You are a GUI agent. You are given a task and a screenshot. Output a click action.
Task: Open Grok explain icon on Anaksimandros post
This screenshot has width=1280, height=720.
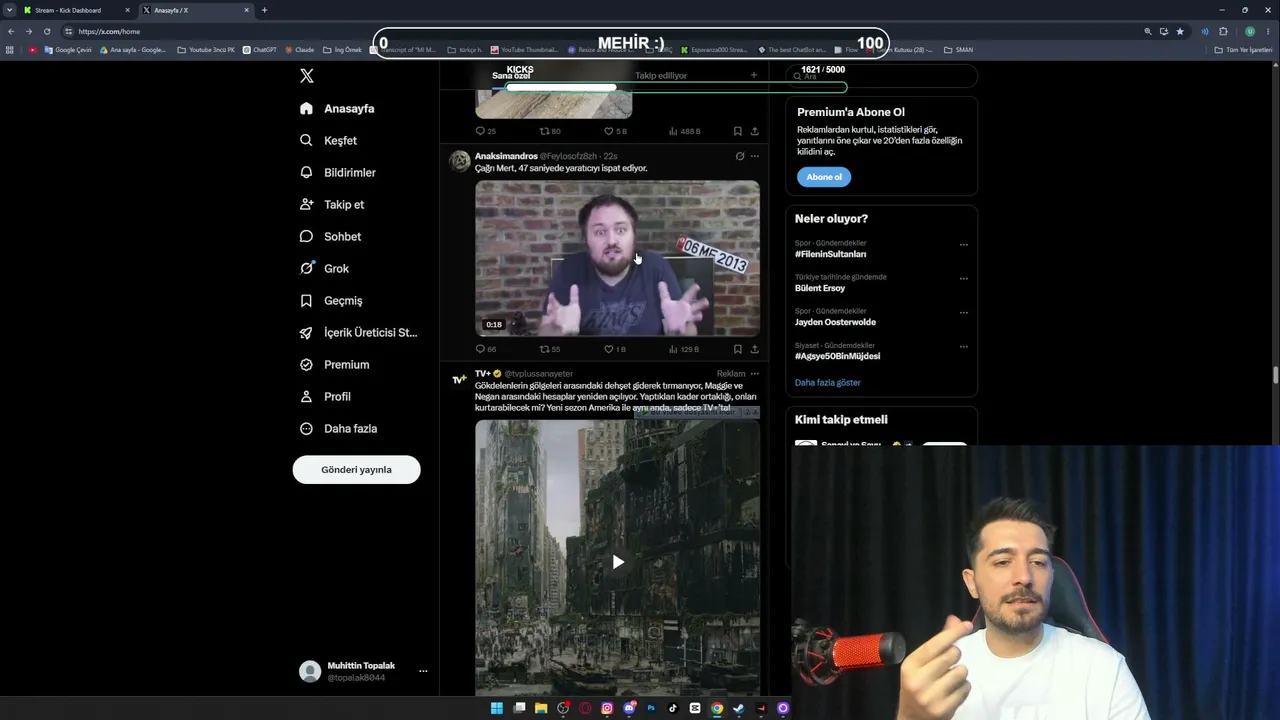coord(740,156)
